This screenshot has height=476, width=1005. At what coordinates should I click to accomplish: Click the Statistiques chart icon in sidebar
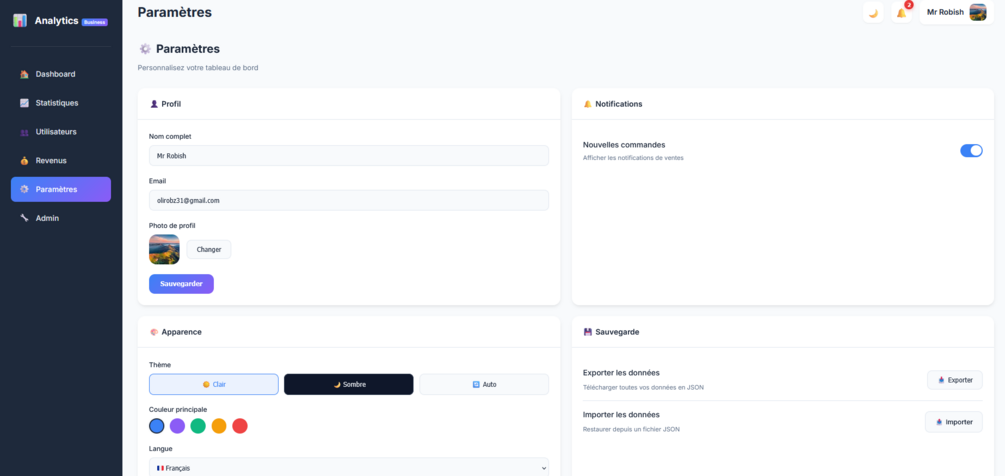[24, 103]
